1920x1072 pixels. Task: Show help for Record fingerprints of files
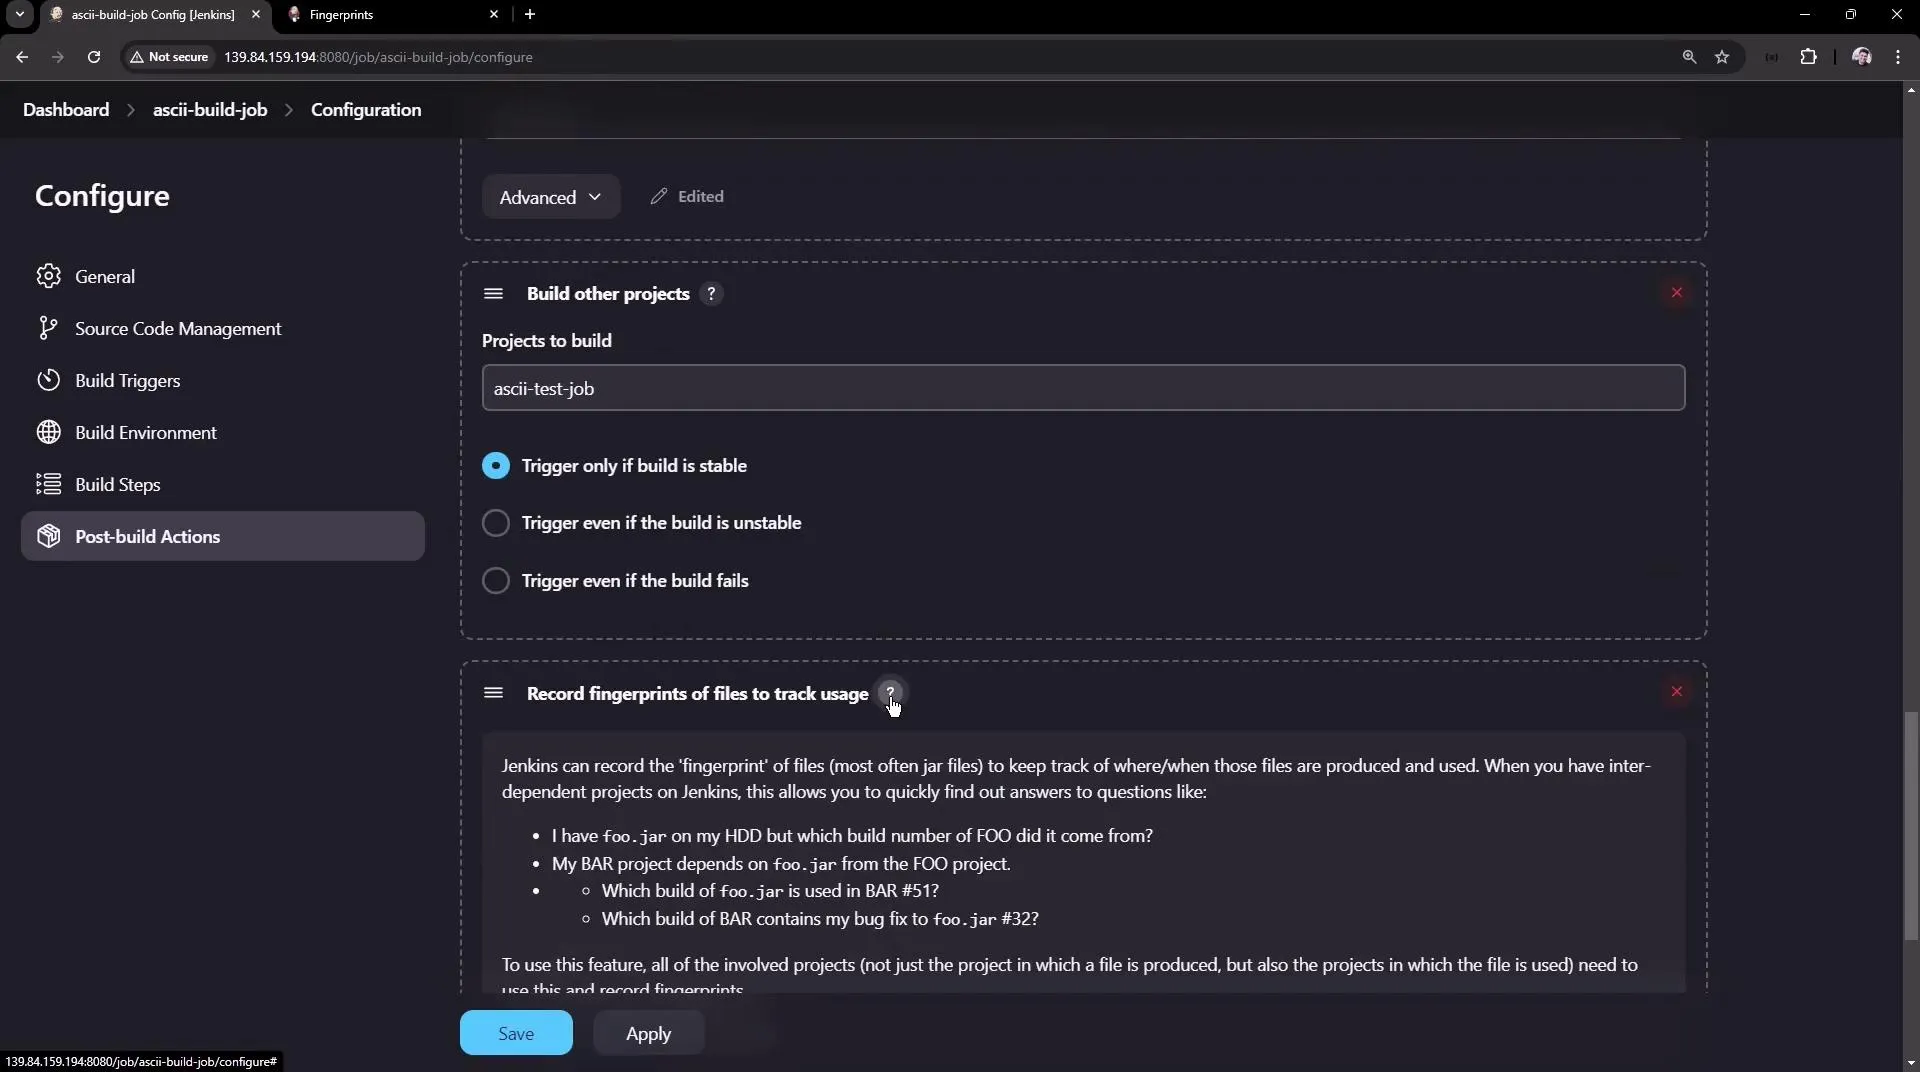pyautogui.click(x=890, y=694)
